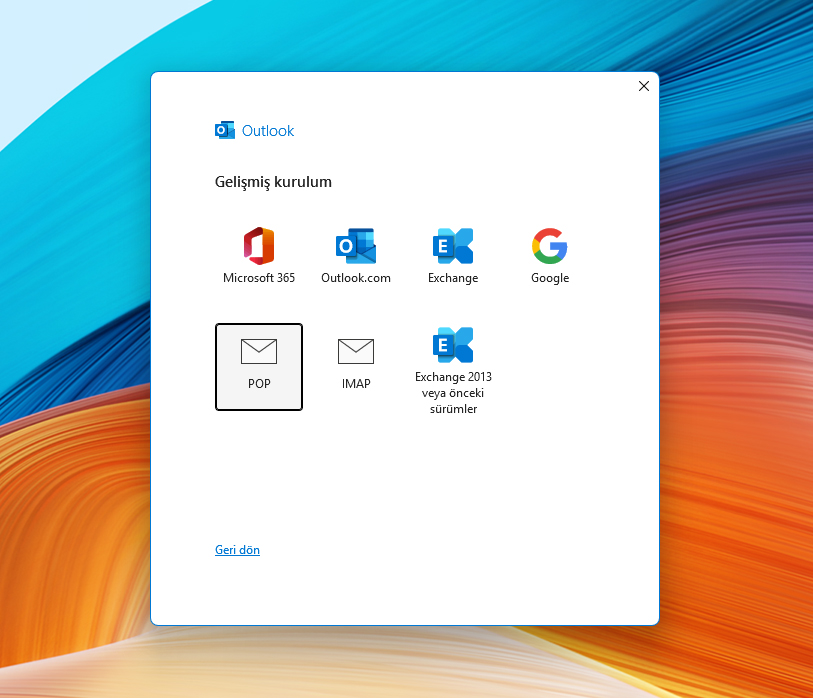Close the Outlook setup dialog
The width and height of the screenshot is (813, 698).
[x=644, y=86]
